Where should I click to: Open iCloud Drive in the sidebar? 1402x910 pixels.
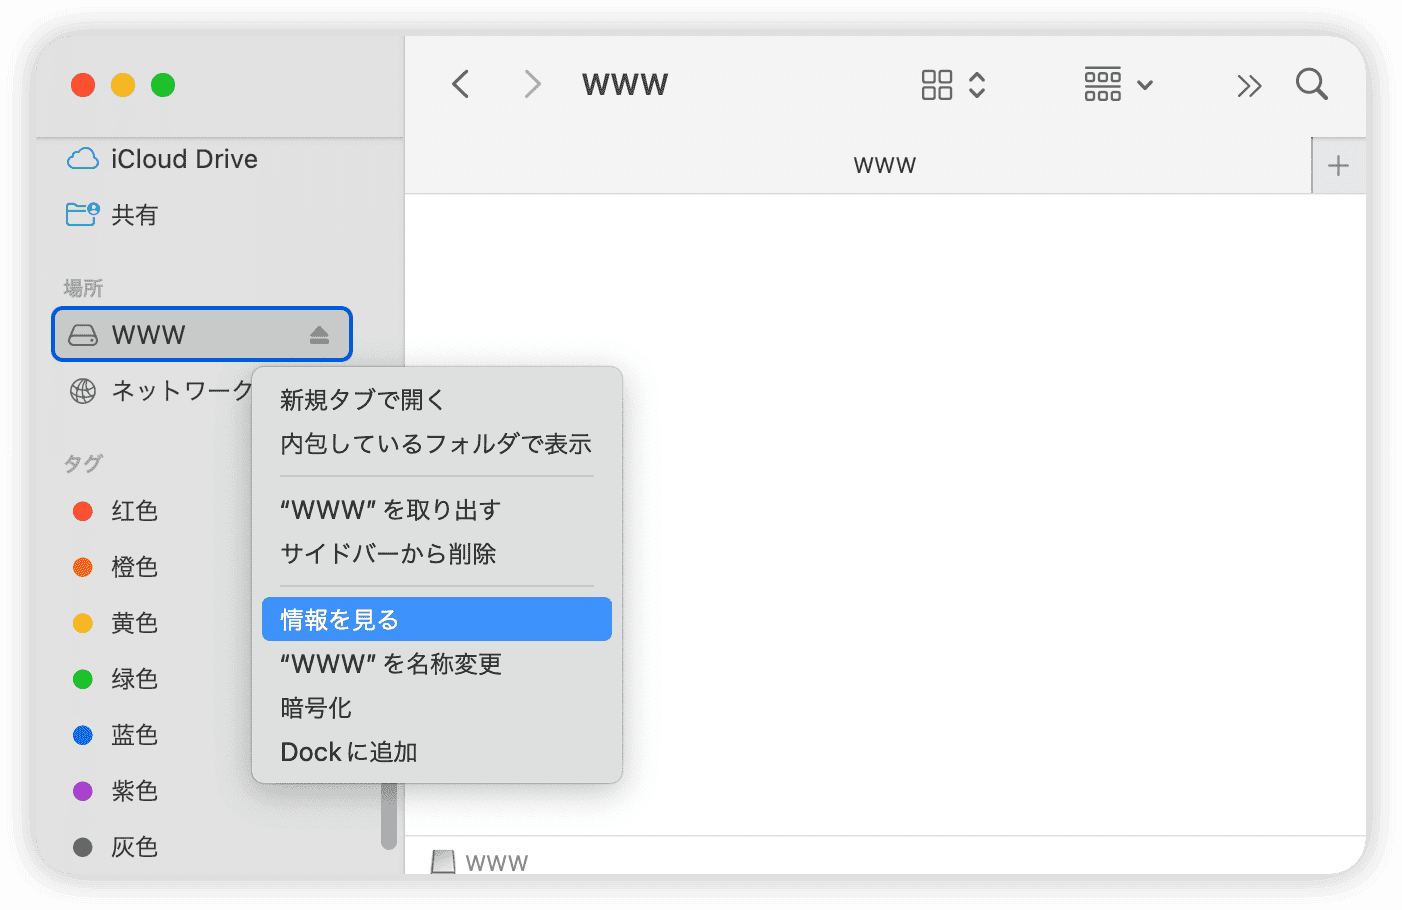[184, 159]
